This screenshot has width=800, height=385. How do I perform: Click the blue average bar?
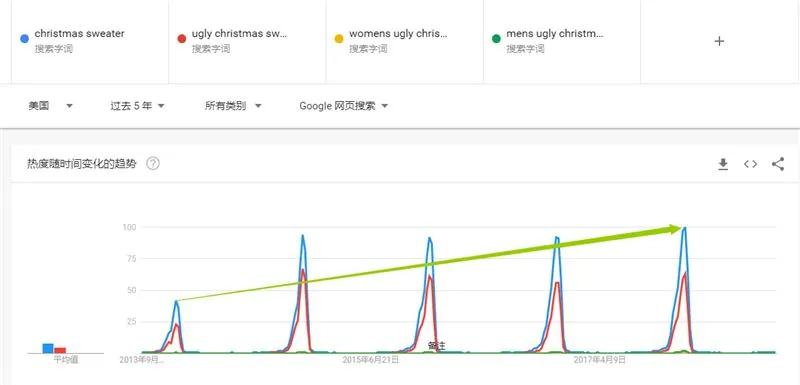tap(48, 348)
